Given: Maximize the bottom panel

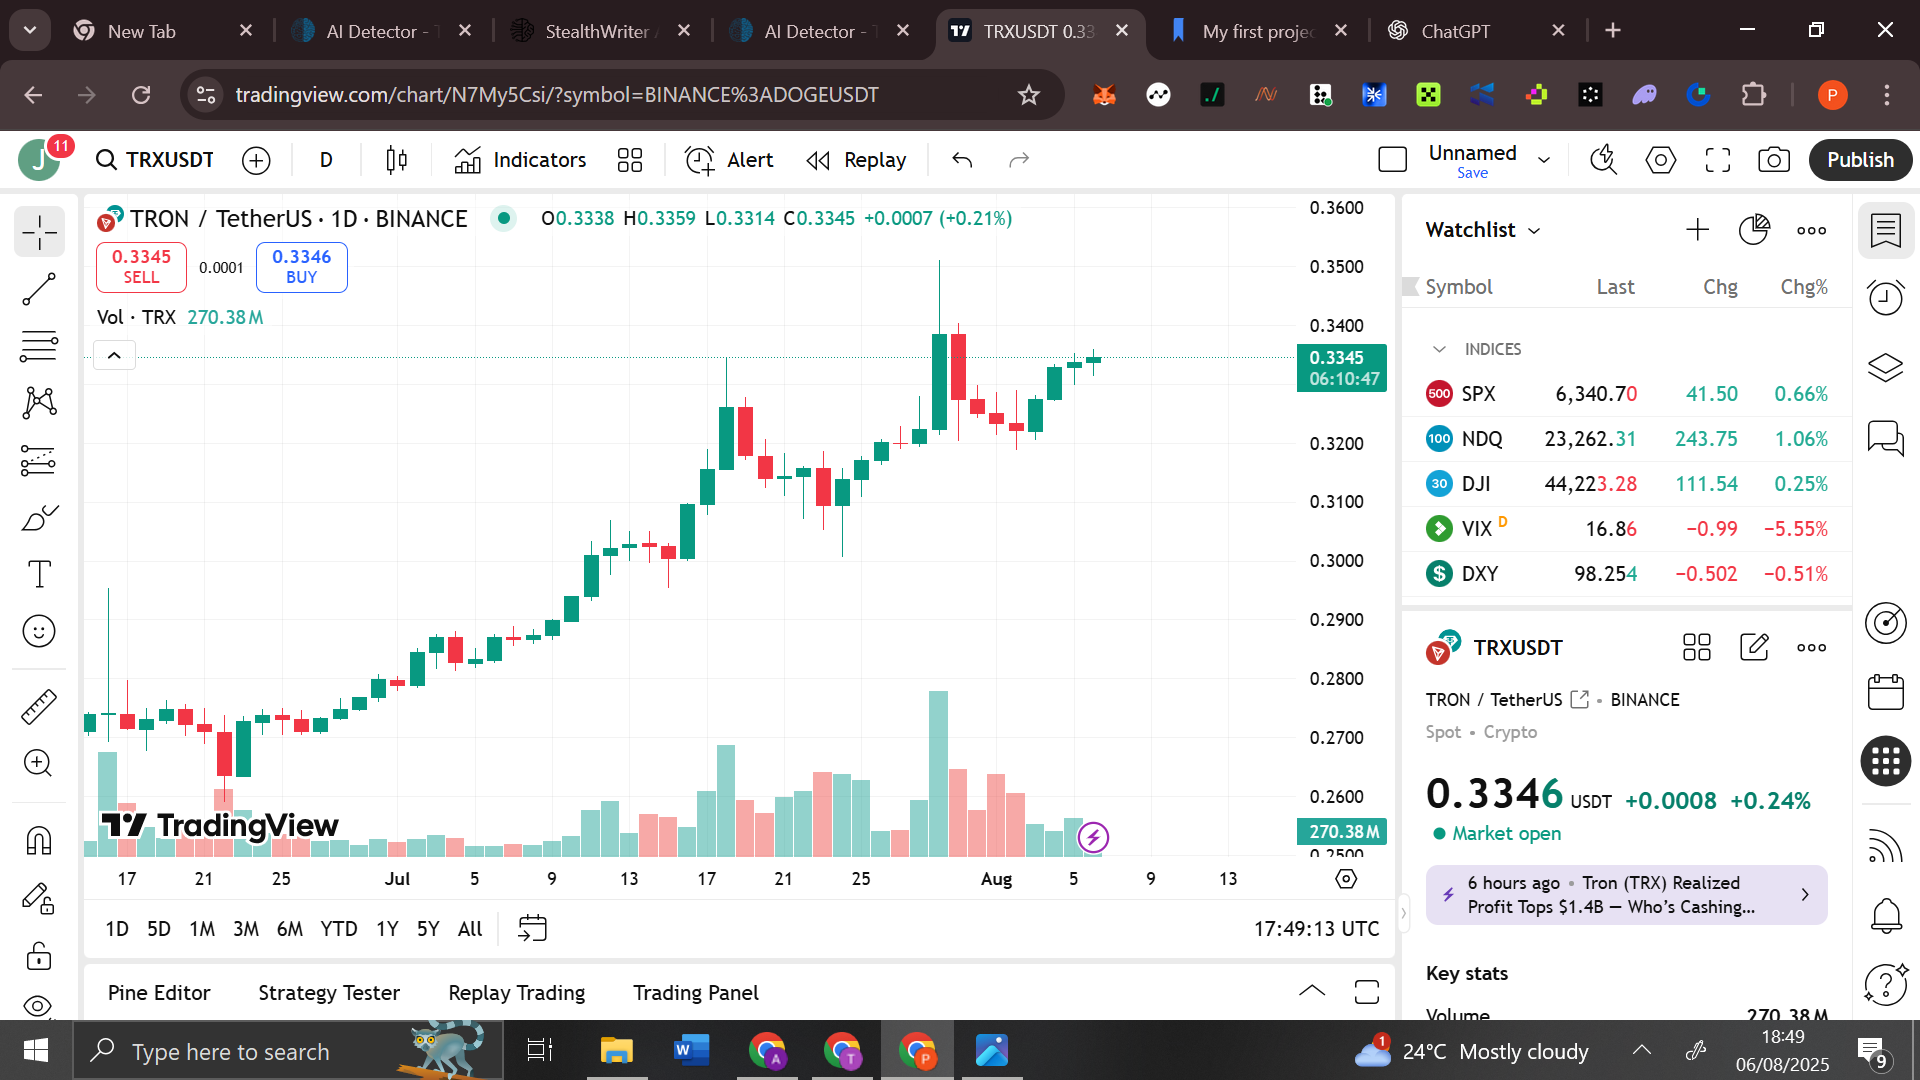Looking at the screenshot, I should point(1367,992).
